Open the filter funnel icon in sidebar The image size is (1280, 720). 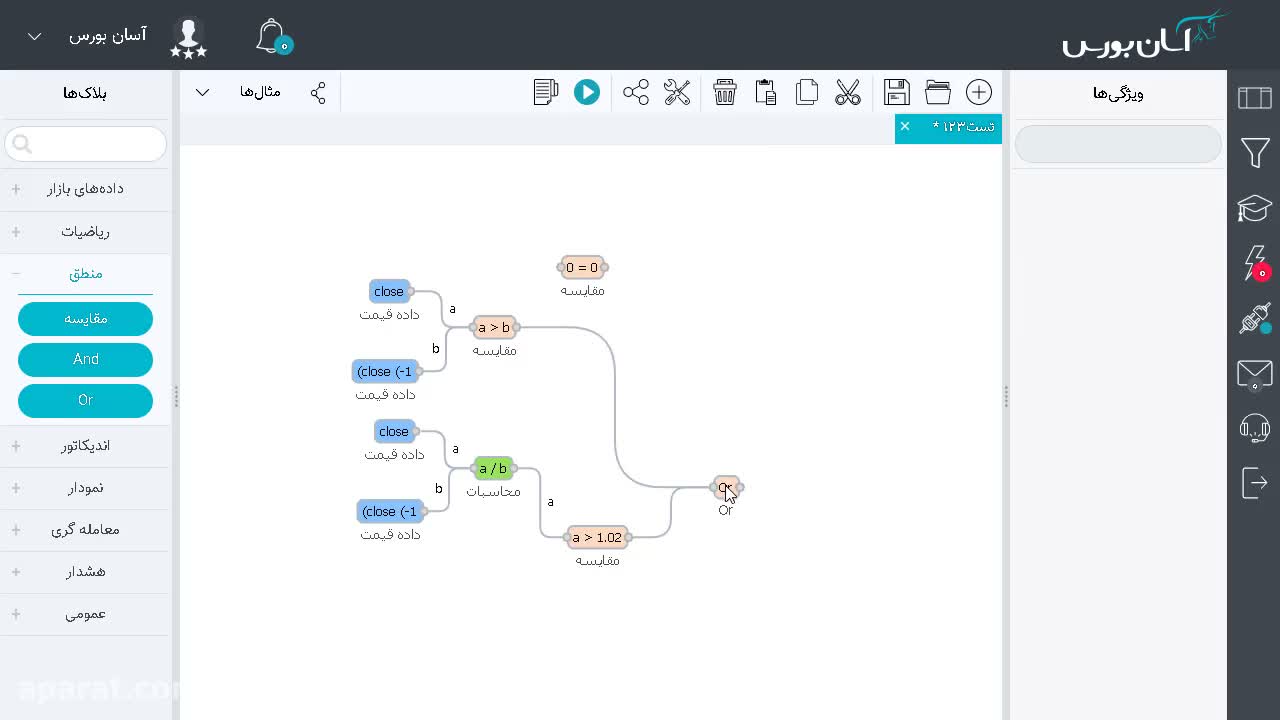pyautogui.click(x=1255, y=152)
